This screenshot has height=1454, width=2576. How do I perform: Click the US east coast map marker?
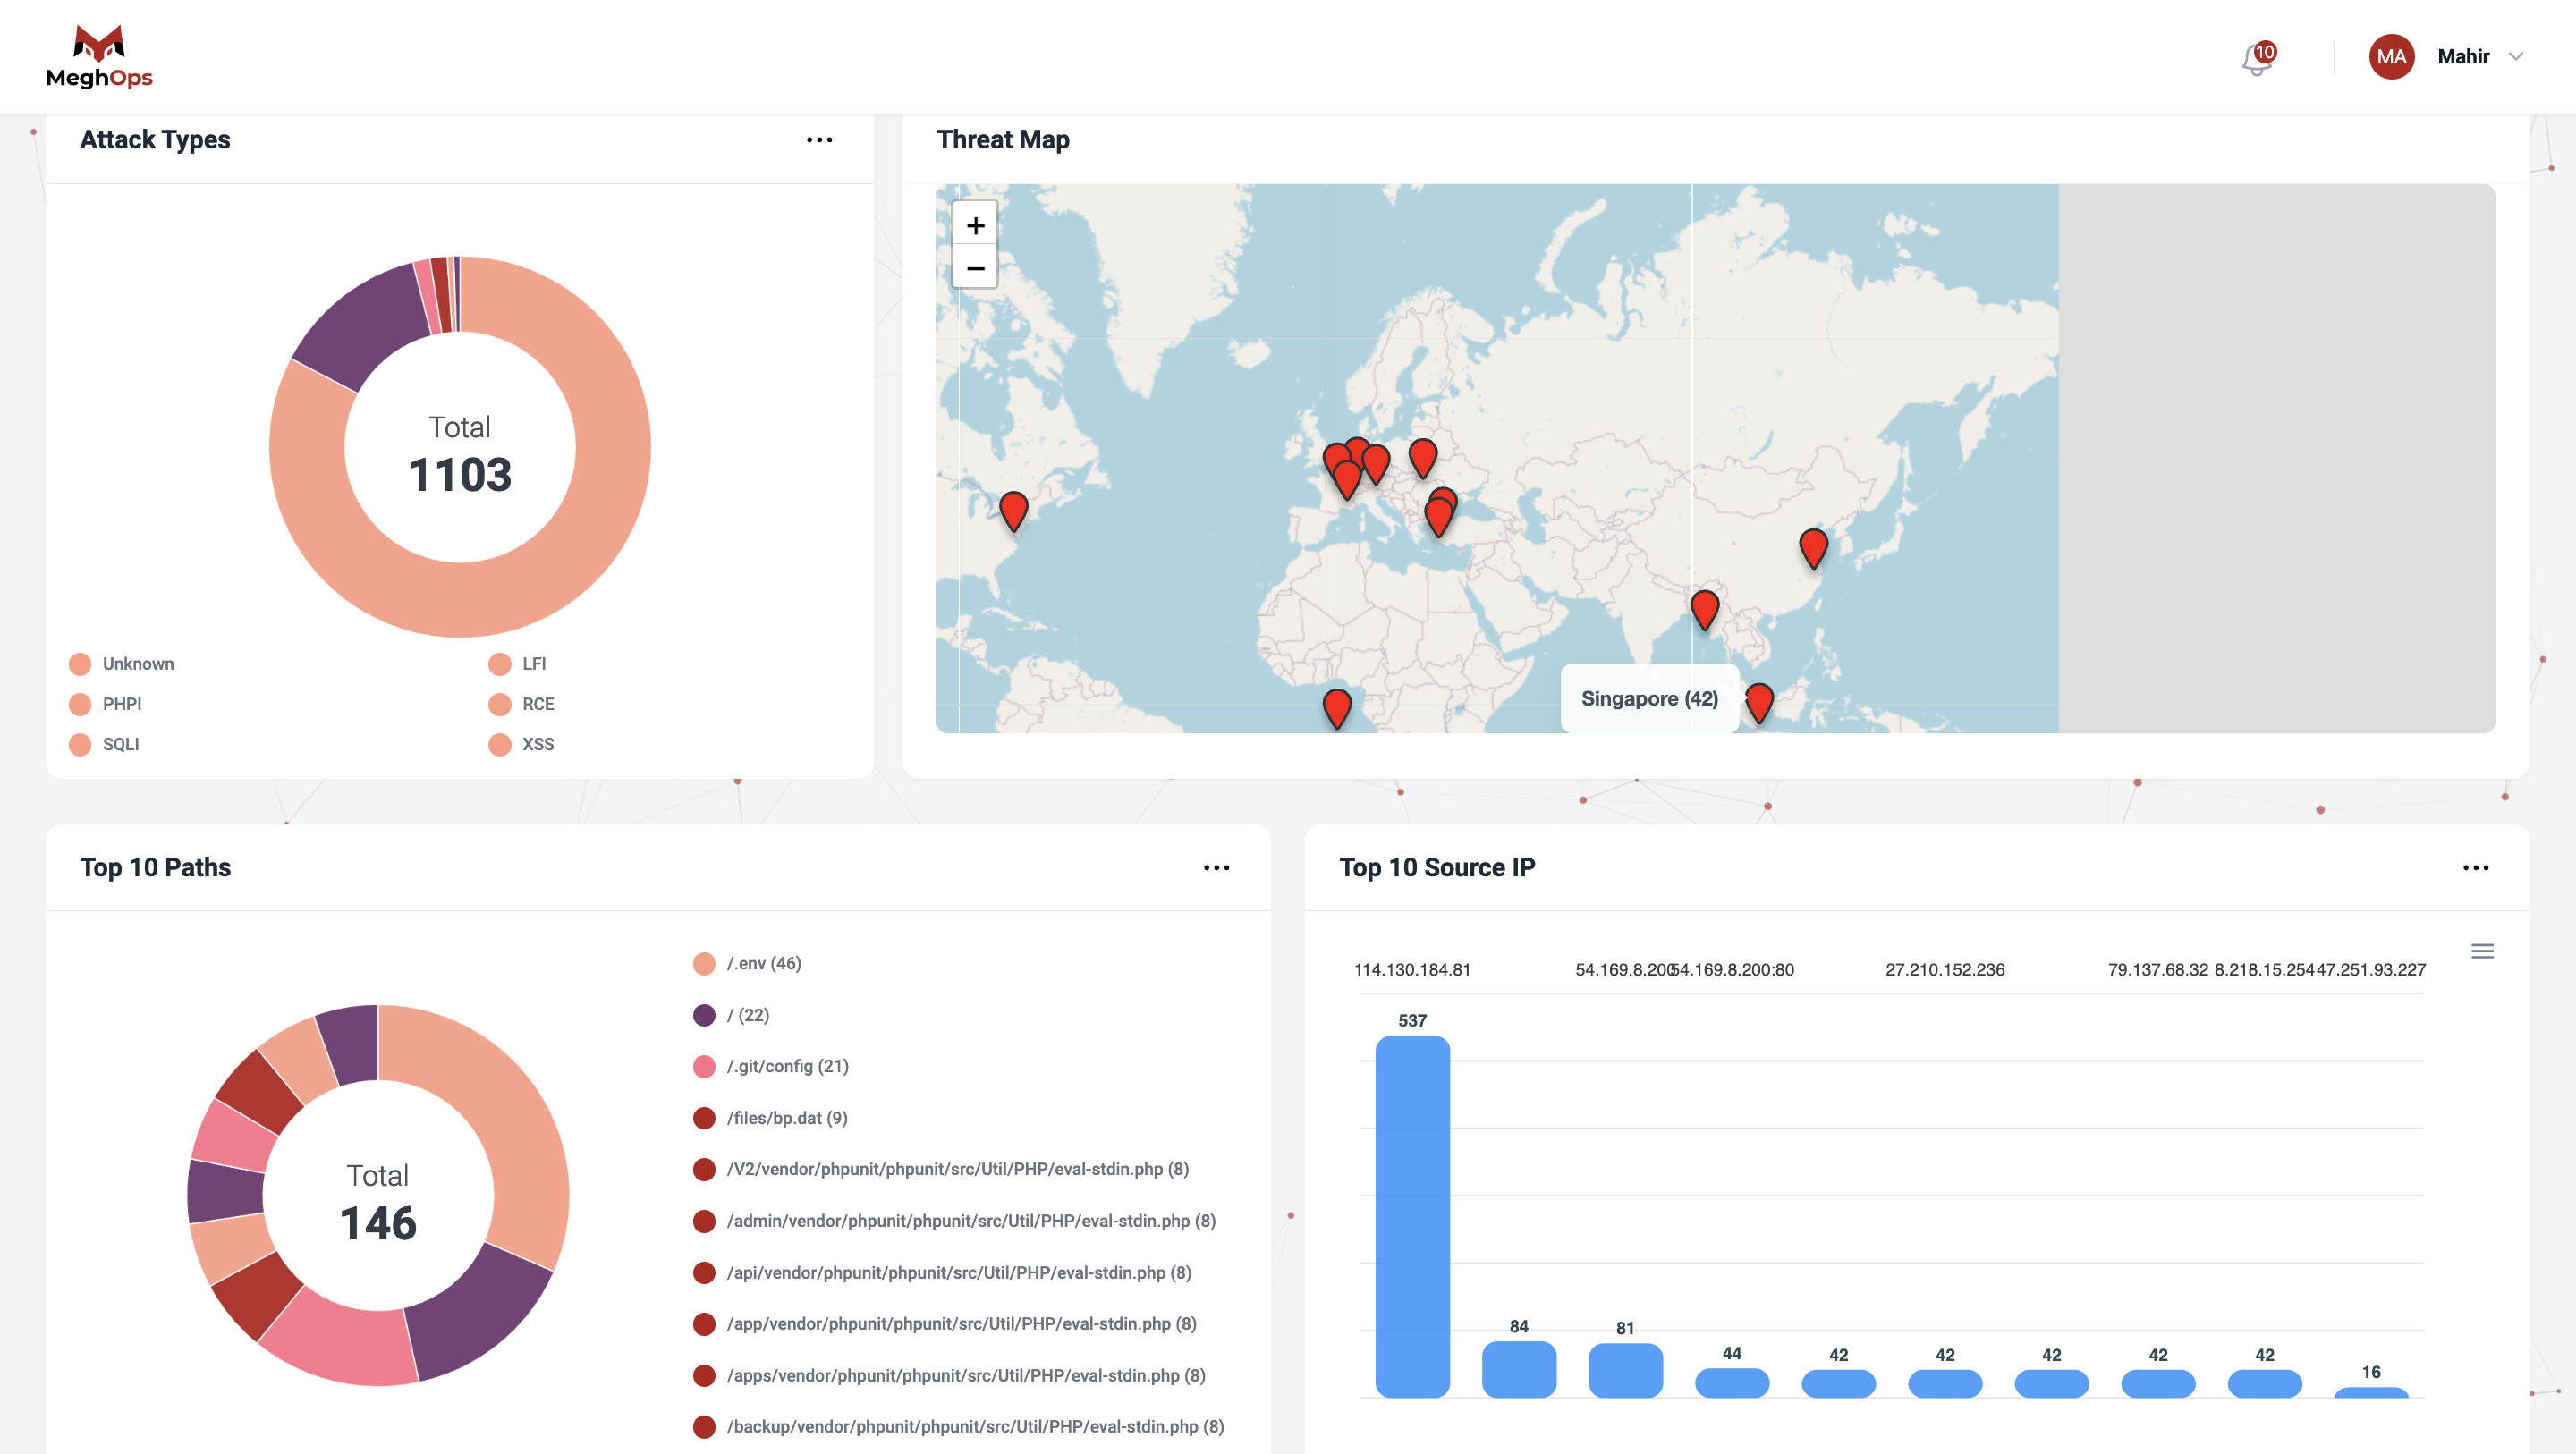point(1013,508)
